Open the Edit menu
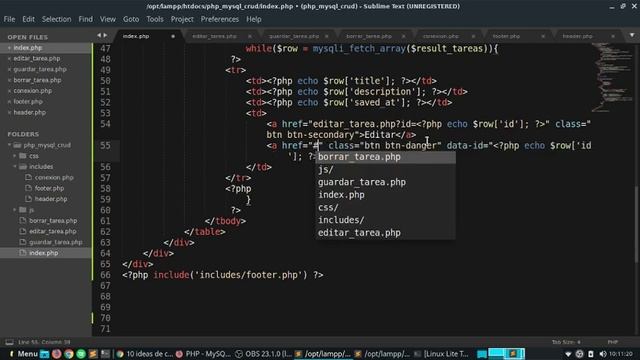The height and width of the screenshot is (360, 640). pyautogui.click(x=28, y=19)
